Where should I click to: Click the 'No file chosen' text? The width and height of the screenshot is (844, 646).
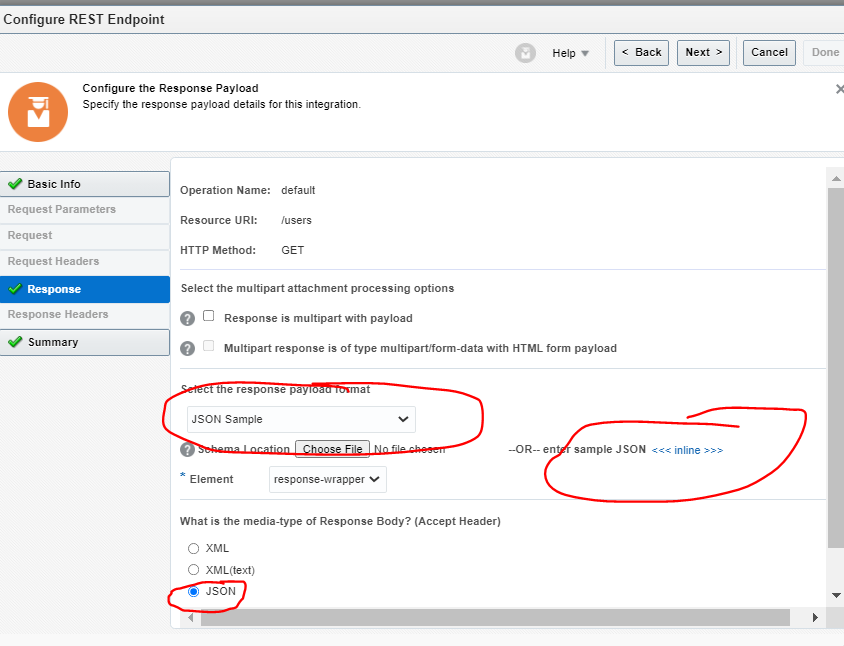pos(409,450)
